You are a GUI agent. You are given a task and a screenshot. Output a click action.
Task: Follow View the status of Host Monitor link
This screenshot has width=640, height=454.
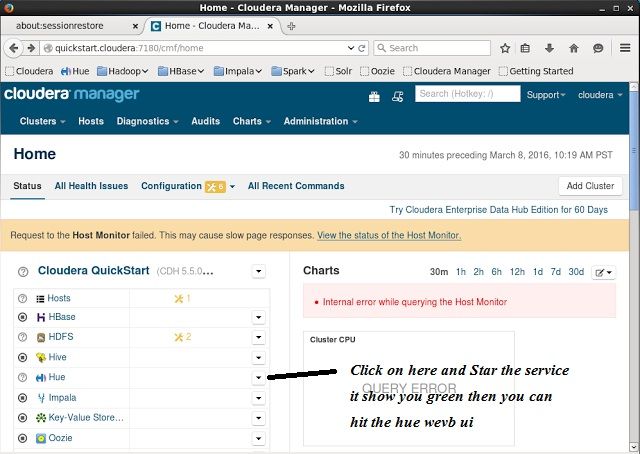click(389, 236)
